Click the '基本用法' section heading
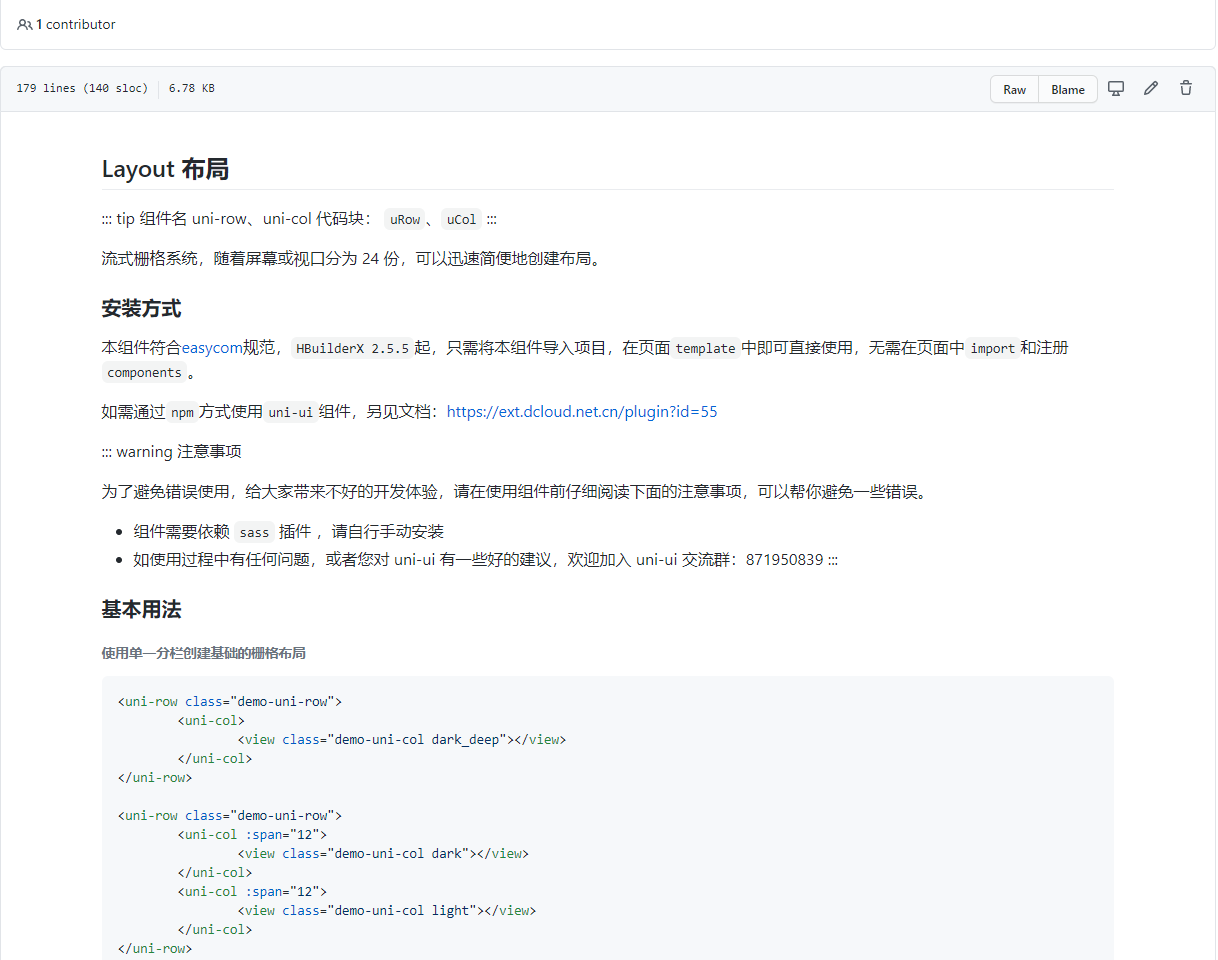 coord(142,609)
